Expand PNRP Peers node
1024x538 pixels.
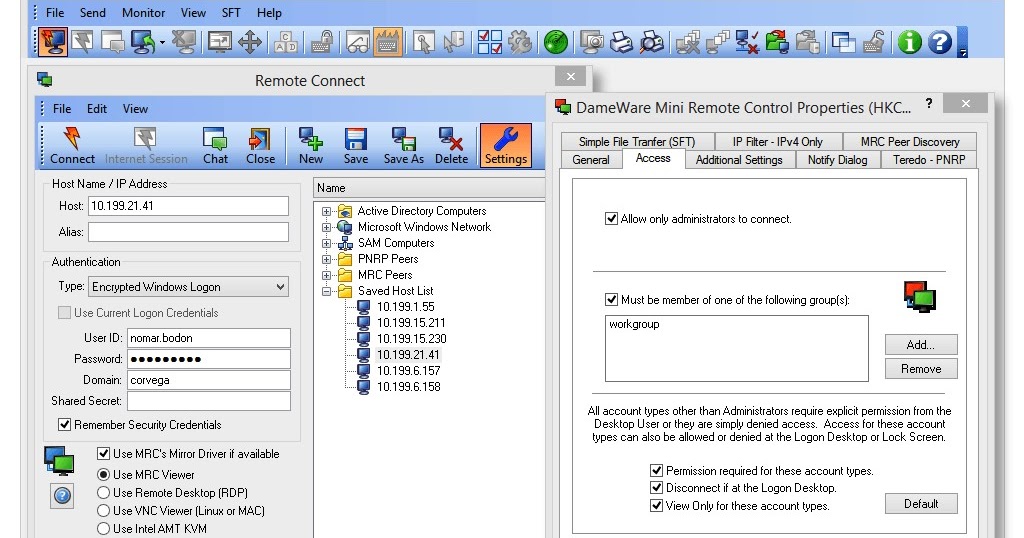tap(327, 259)
